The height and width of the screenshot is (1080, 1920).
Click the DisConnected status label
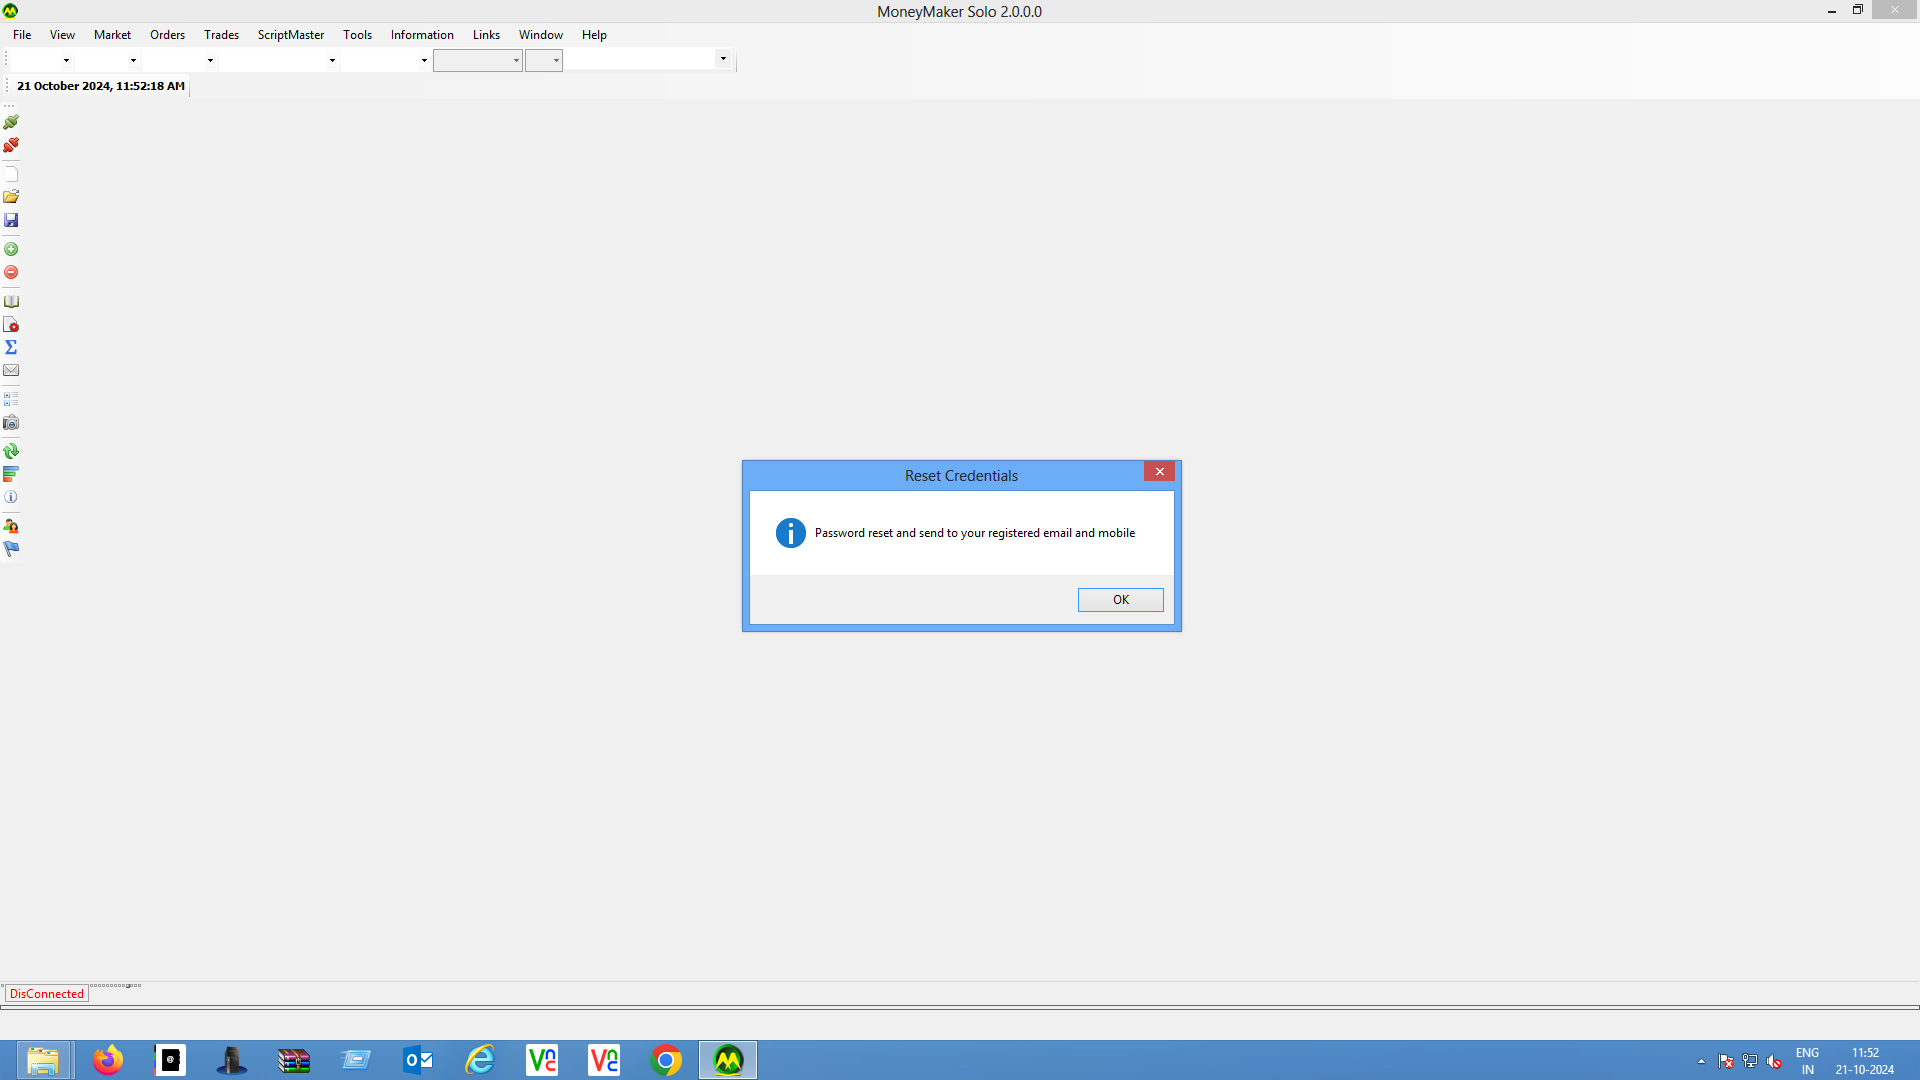47,994
